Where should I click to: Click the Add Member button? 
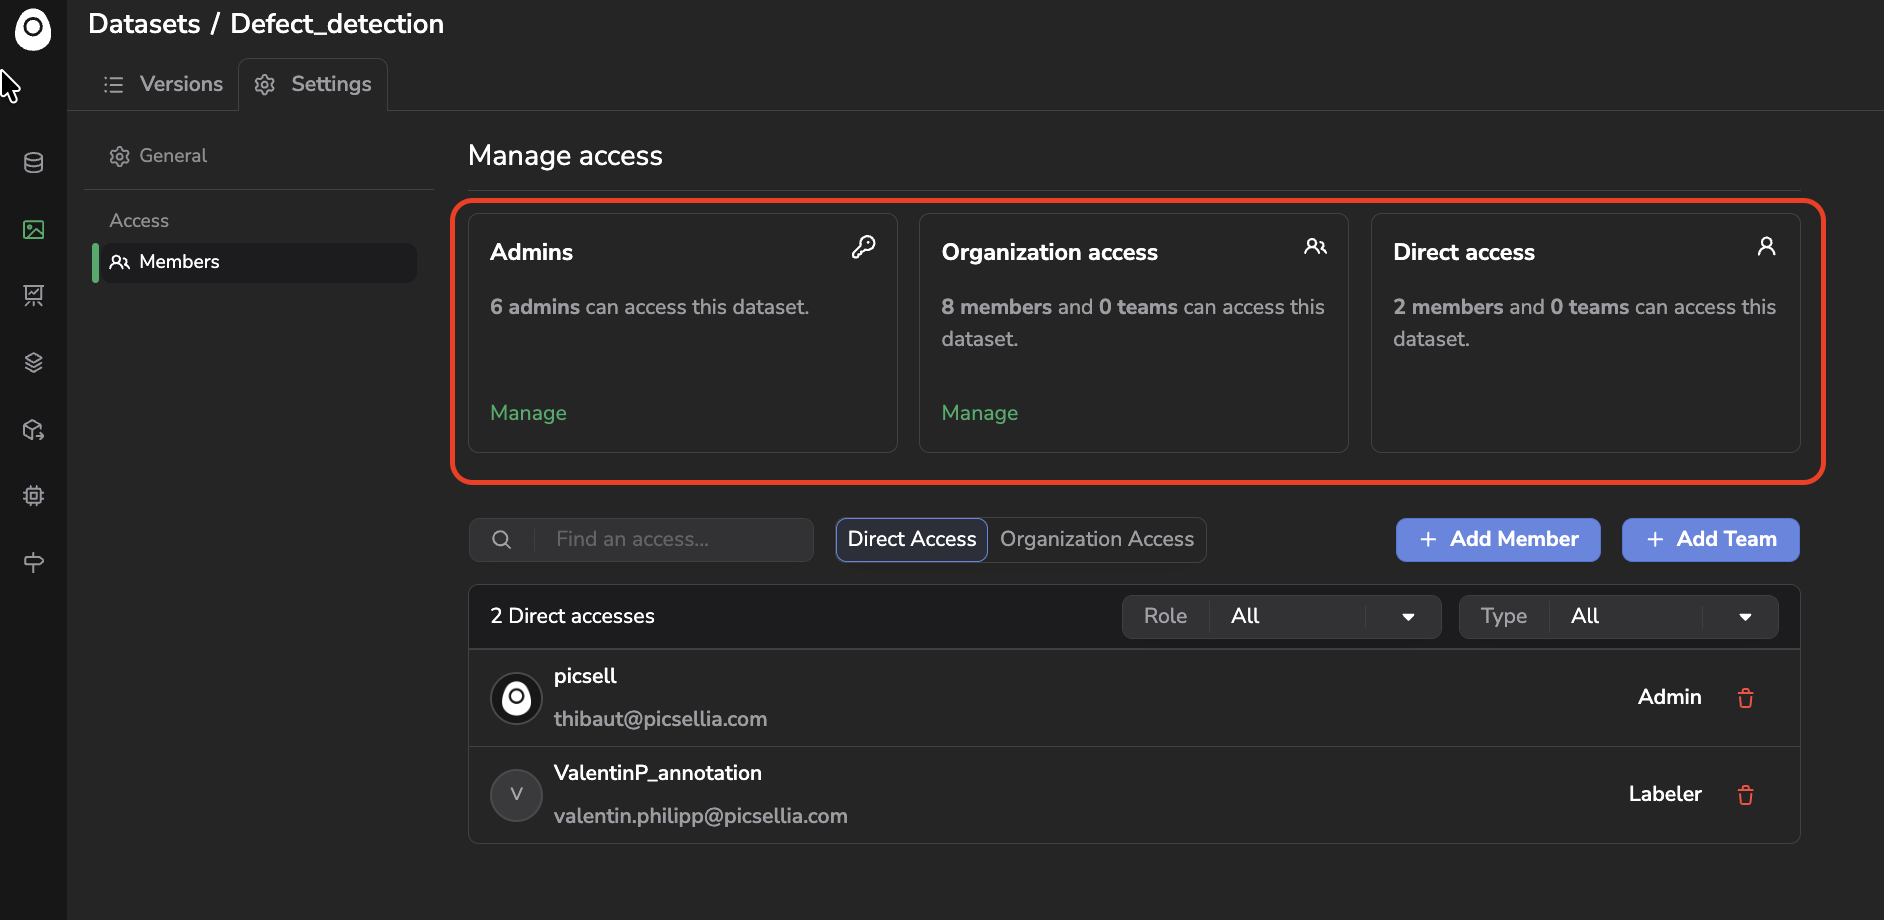pos(1497,540)
